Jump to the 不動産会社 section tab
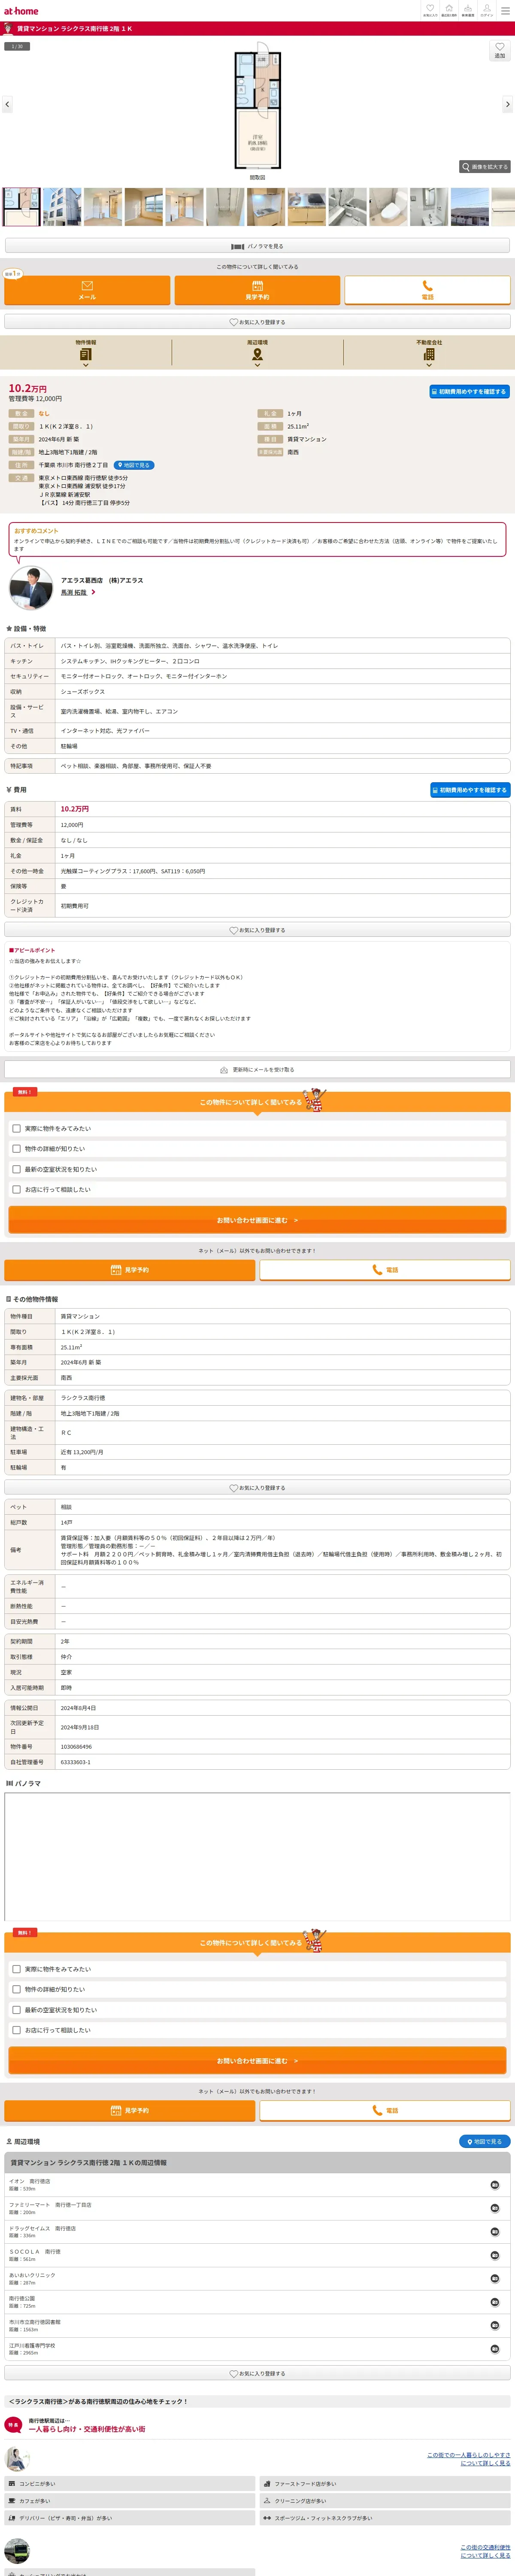Image resolution: width=515 pixels, height=2576 pixels. (429, 351)
